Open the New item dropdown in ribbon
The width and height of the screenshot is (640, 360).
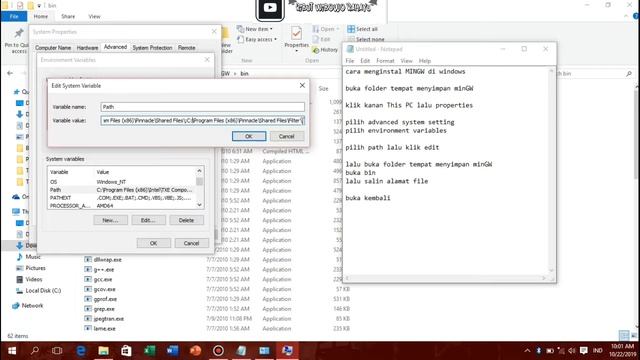pyautogui.click(x=255, y=29)
